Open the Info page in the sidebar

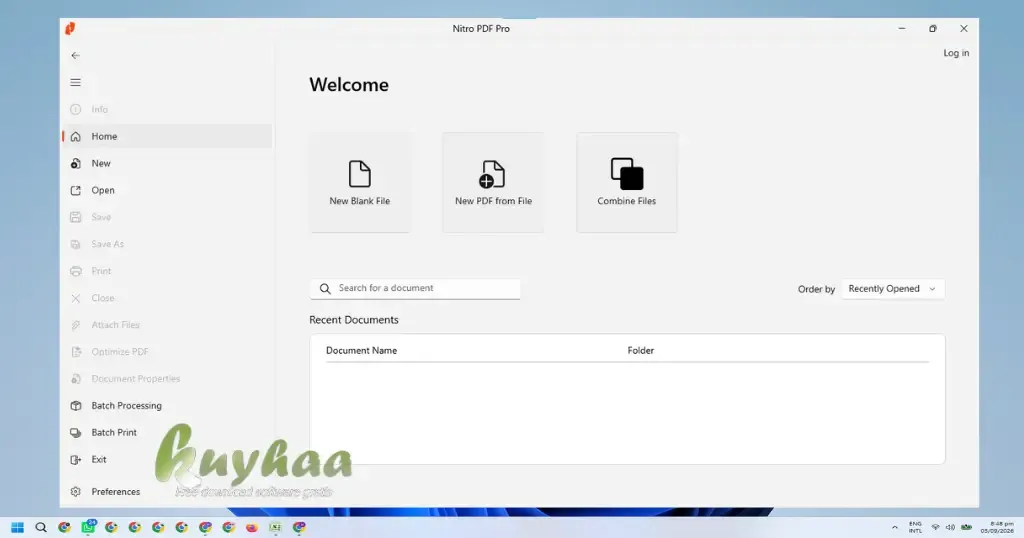167,109
